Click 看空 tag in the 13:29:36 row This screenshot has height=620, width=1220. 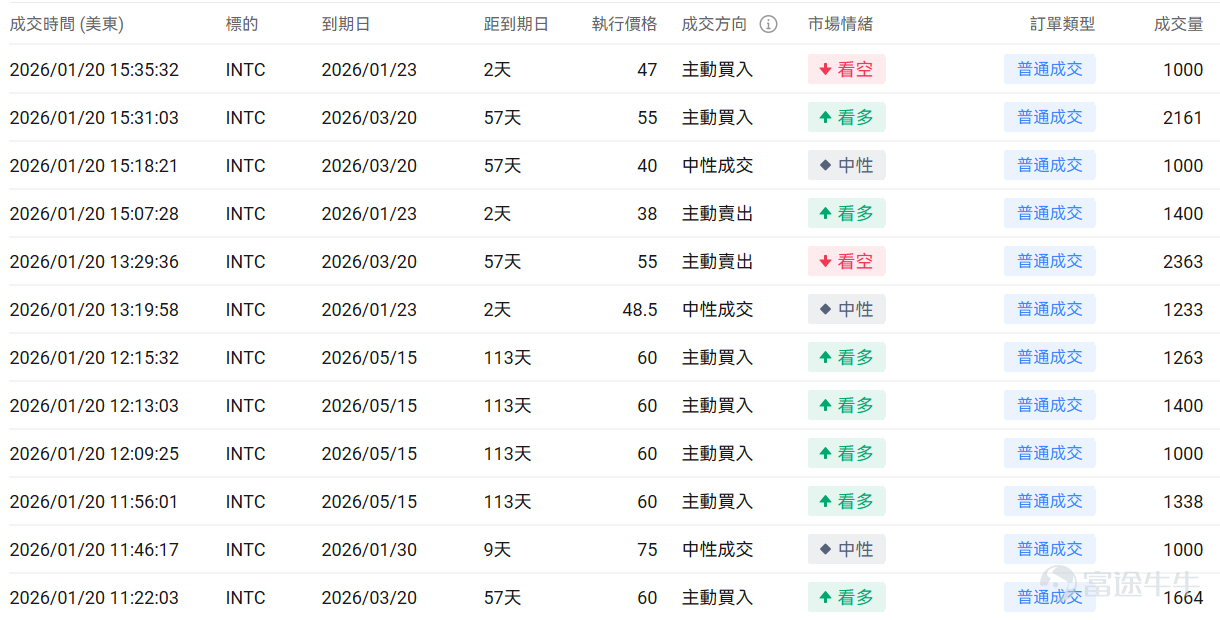tap(847, 261)
